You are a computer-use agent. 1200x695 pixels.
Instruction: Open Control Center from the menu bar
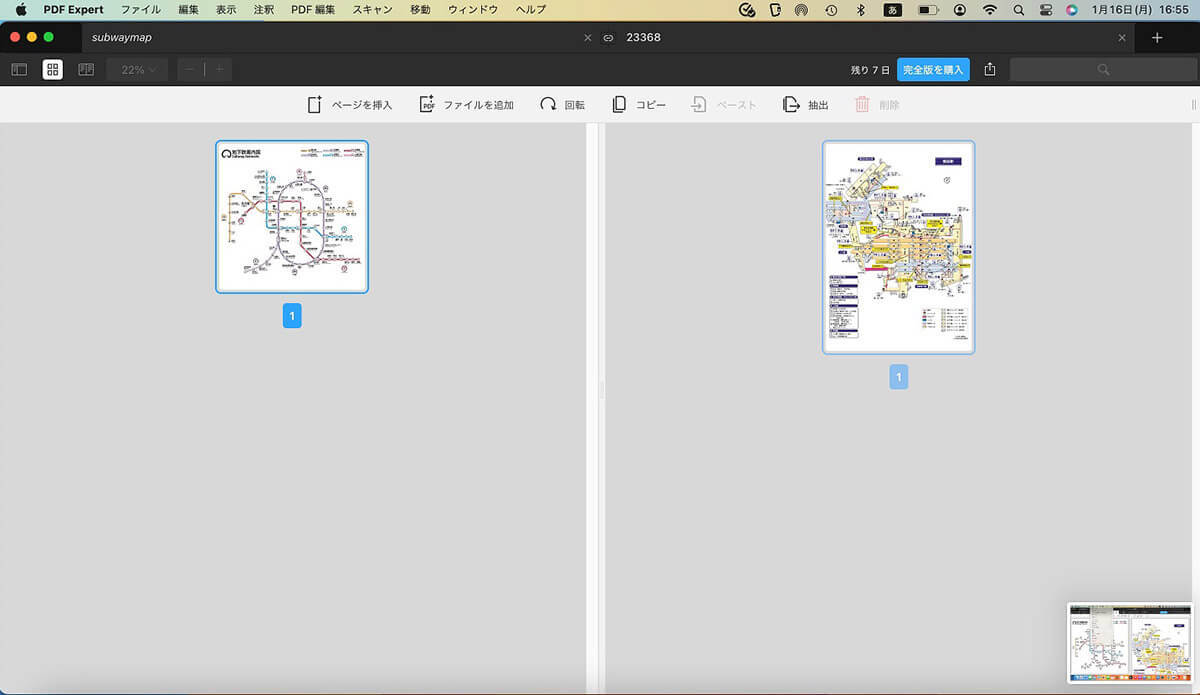pos(1046,9)
